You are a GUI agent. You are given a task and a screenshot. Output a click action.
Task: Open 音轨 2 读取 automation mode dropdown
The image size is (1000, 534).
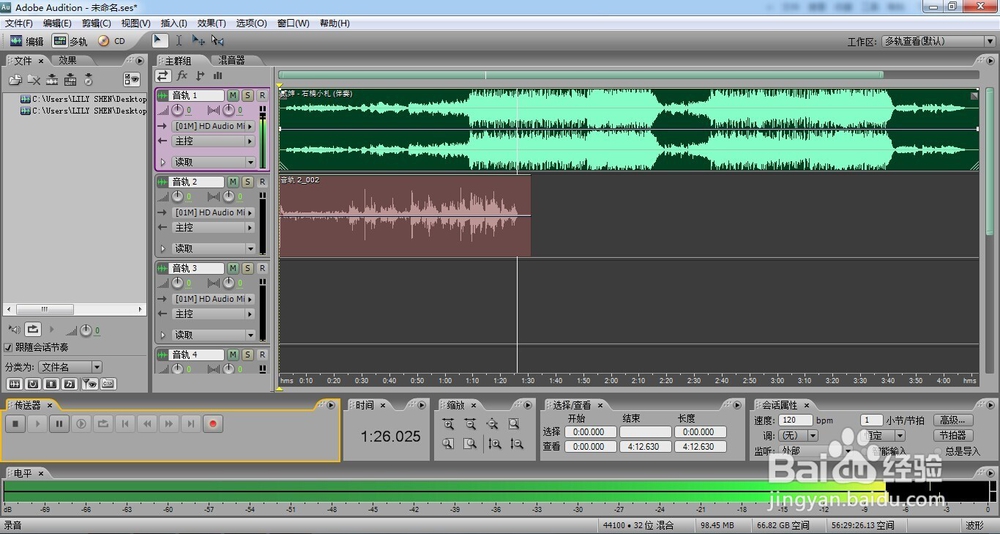point(214,249)
